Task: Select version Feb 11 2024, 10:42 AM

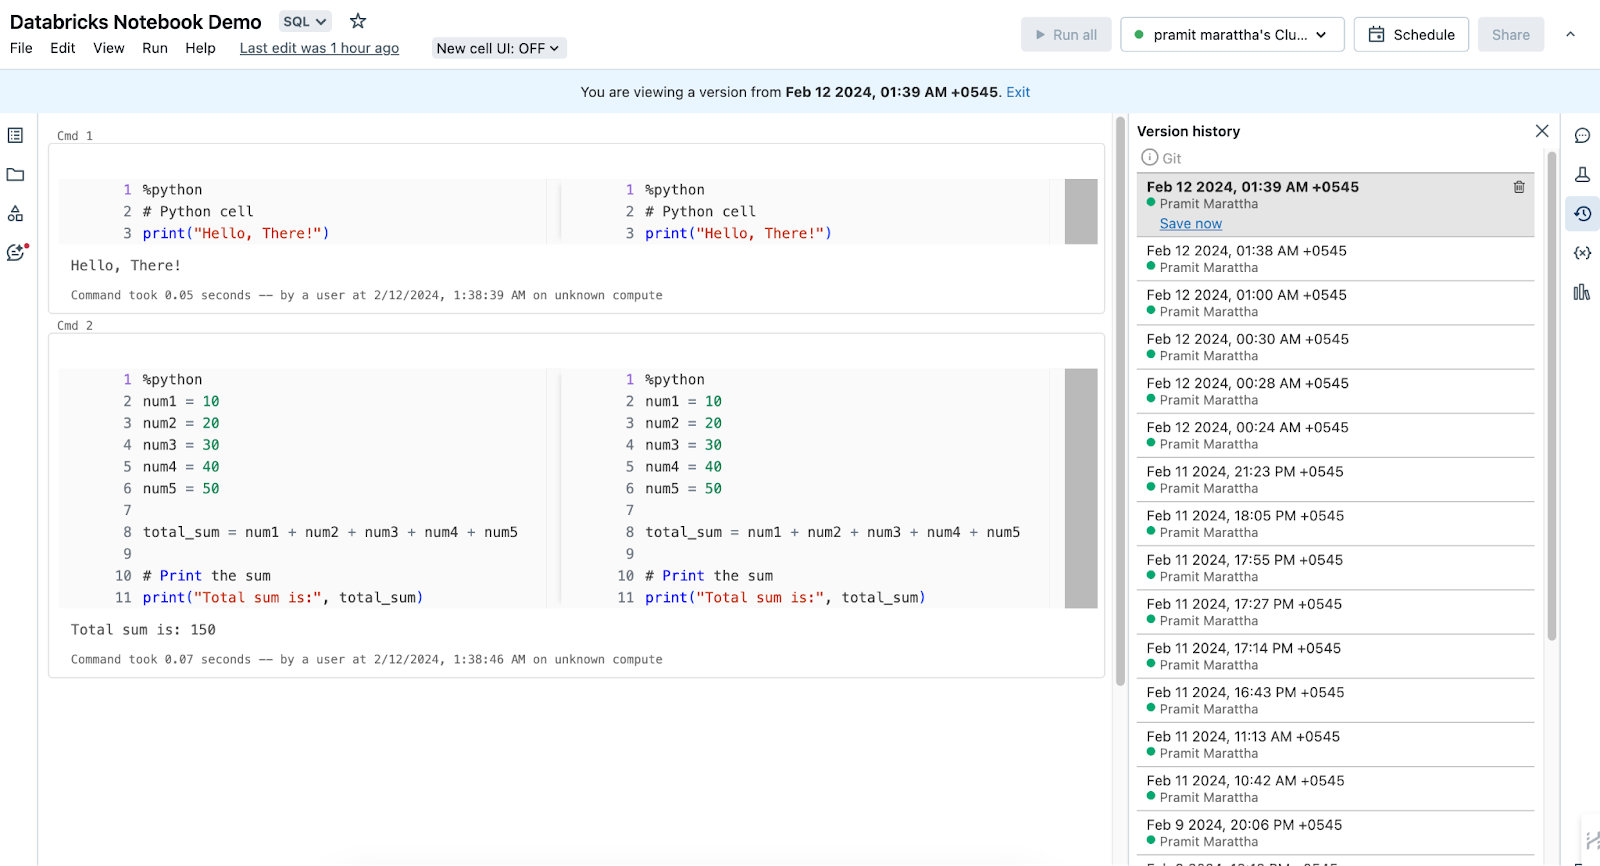Action: click(x=1335, y=789)
